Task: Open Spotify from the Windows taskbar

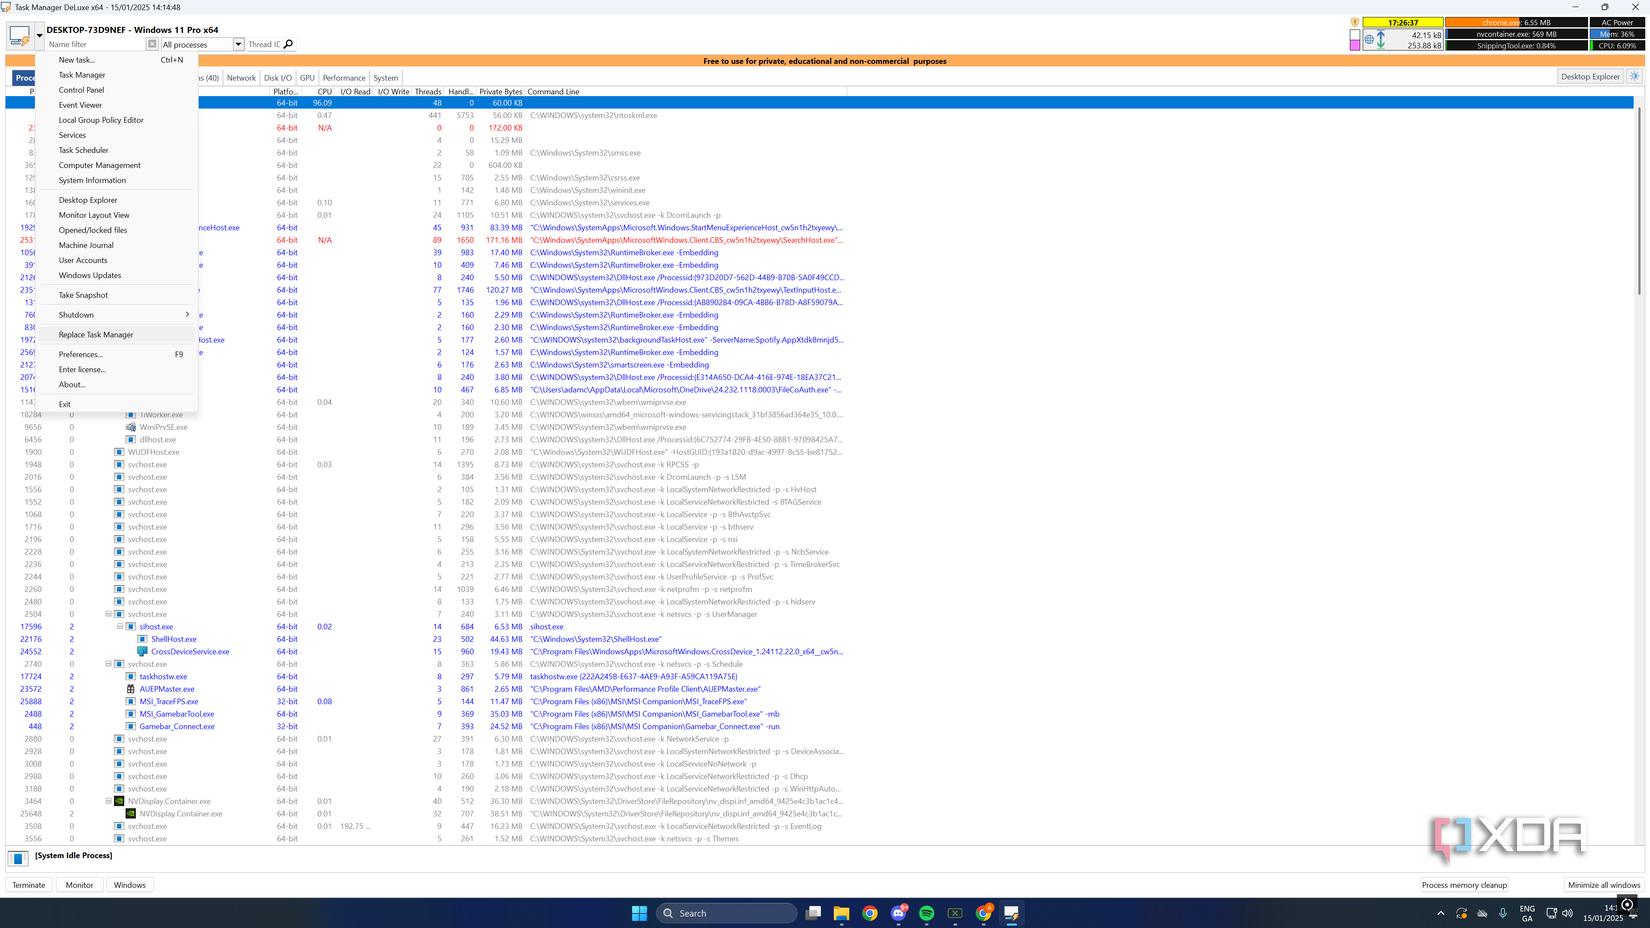Action: coord(926,913)
